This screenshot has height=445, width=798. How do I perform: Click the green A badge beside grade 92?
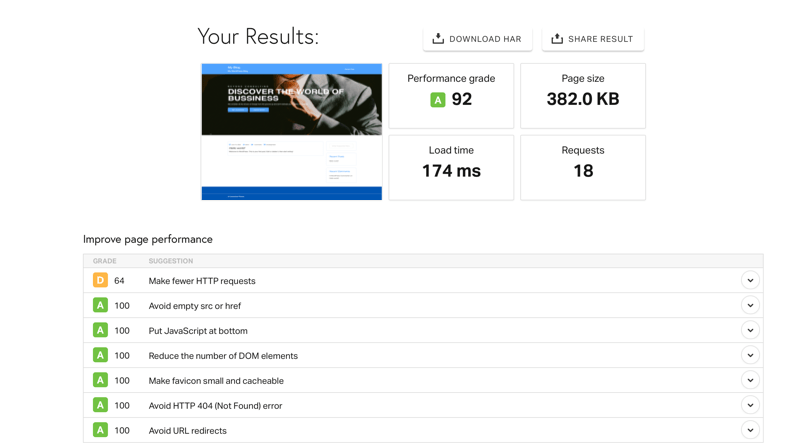[438, 99]
